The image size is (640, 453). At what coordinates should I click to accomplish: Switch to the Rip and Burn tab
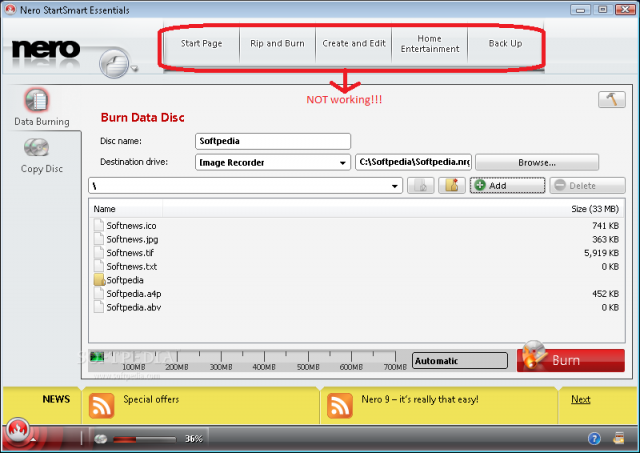(x=278, y=44)
